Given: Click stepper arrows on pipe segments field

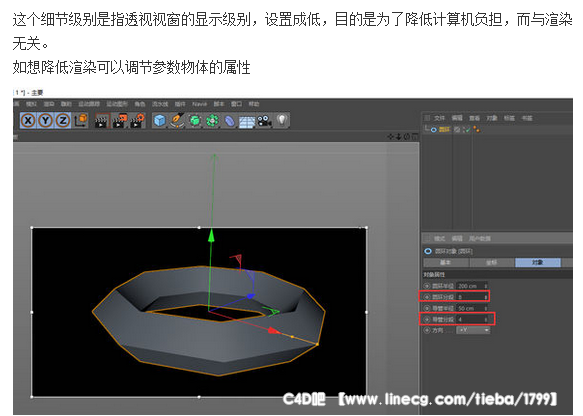Looking at the screenshot, I should tap(486, 319).
